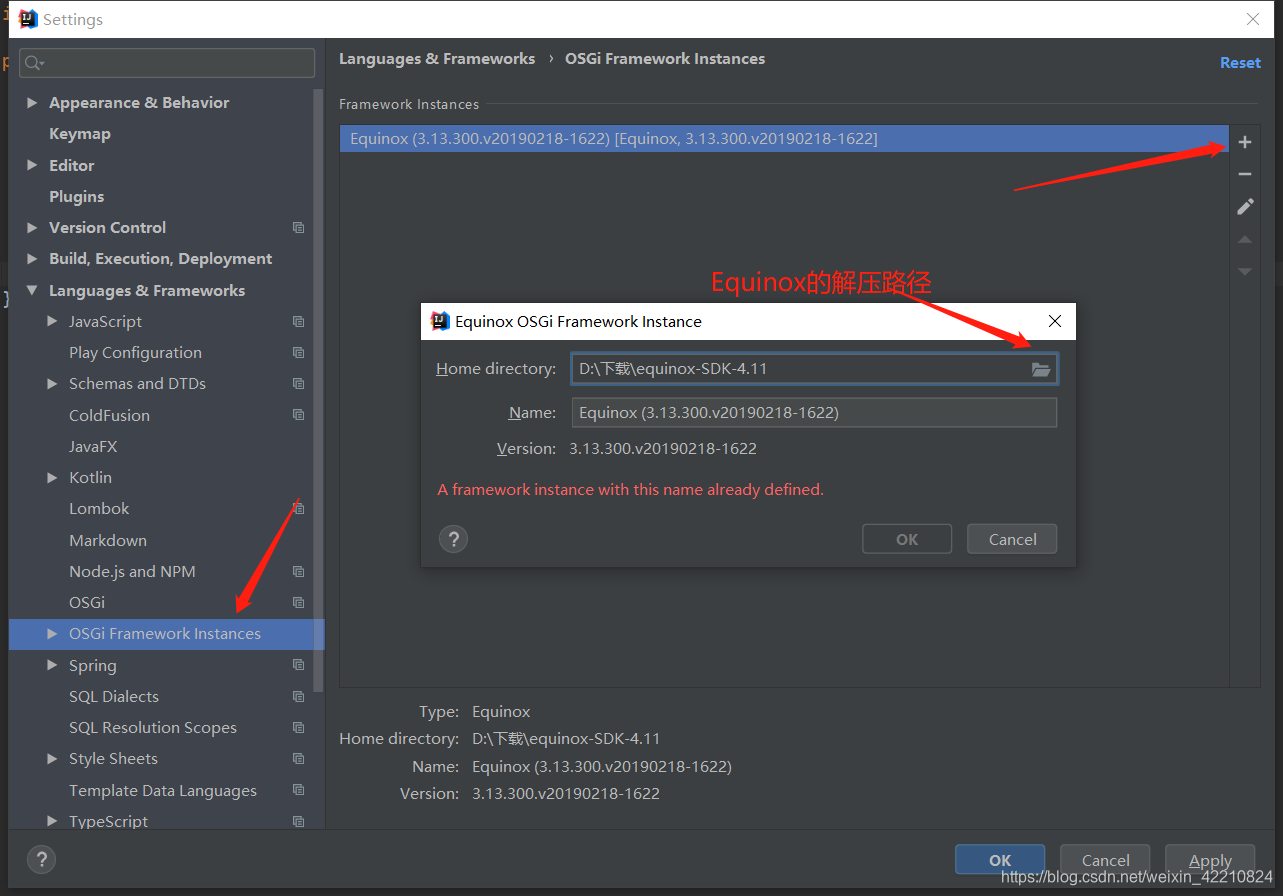1283x896 pixels.
Task: Expand Kotlin settings node
Action: [52, 478]
